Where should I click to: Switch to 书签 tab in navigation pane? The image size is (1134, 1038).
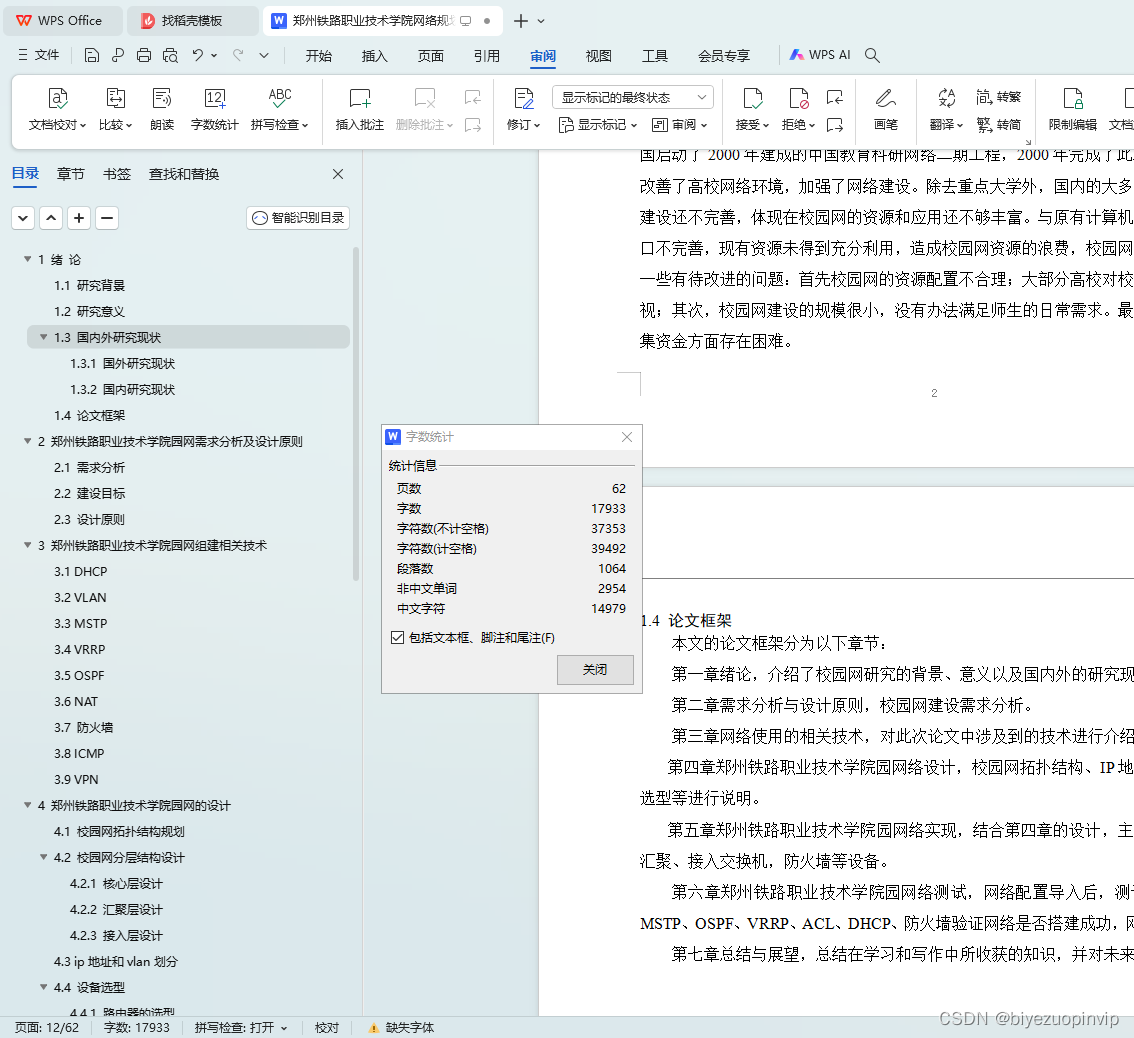[117, 174]
